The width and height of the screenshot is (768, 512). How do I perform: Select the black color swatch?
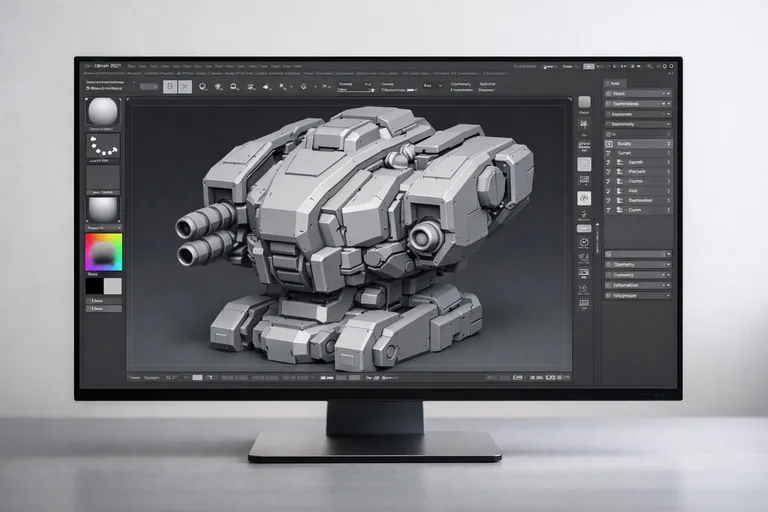click(x=94, y=285)
